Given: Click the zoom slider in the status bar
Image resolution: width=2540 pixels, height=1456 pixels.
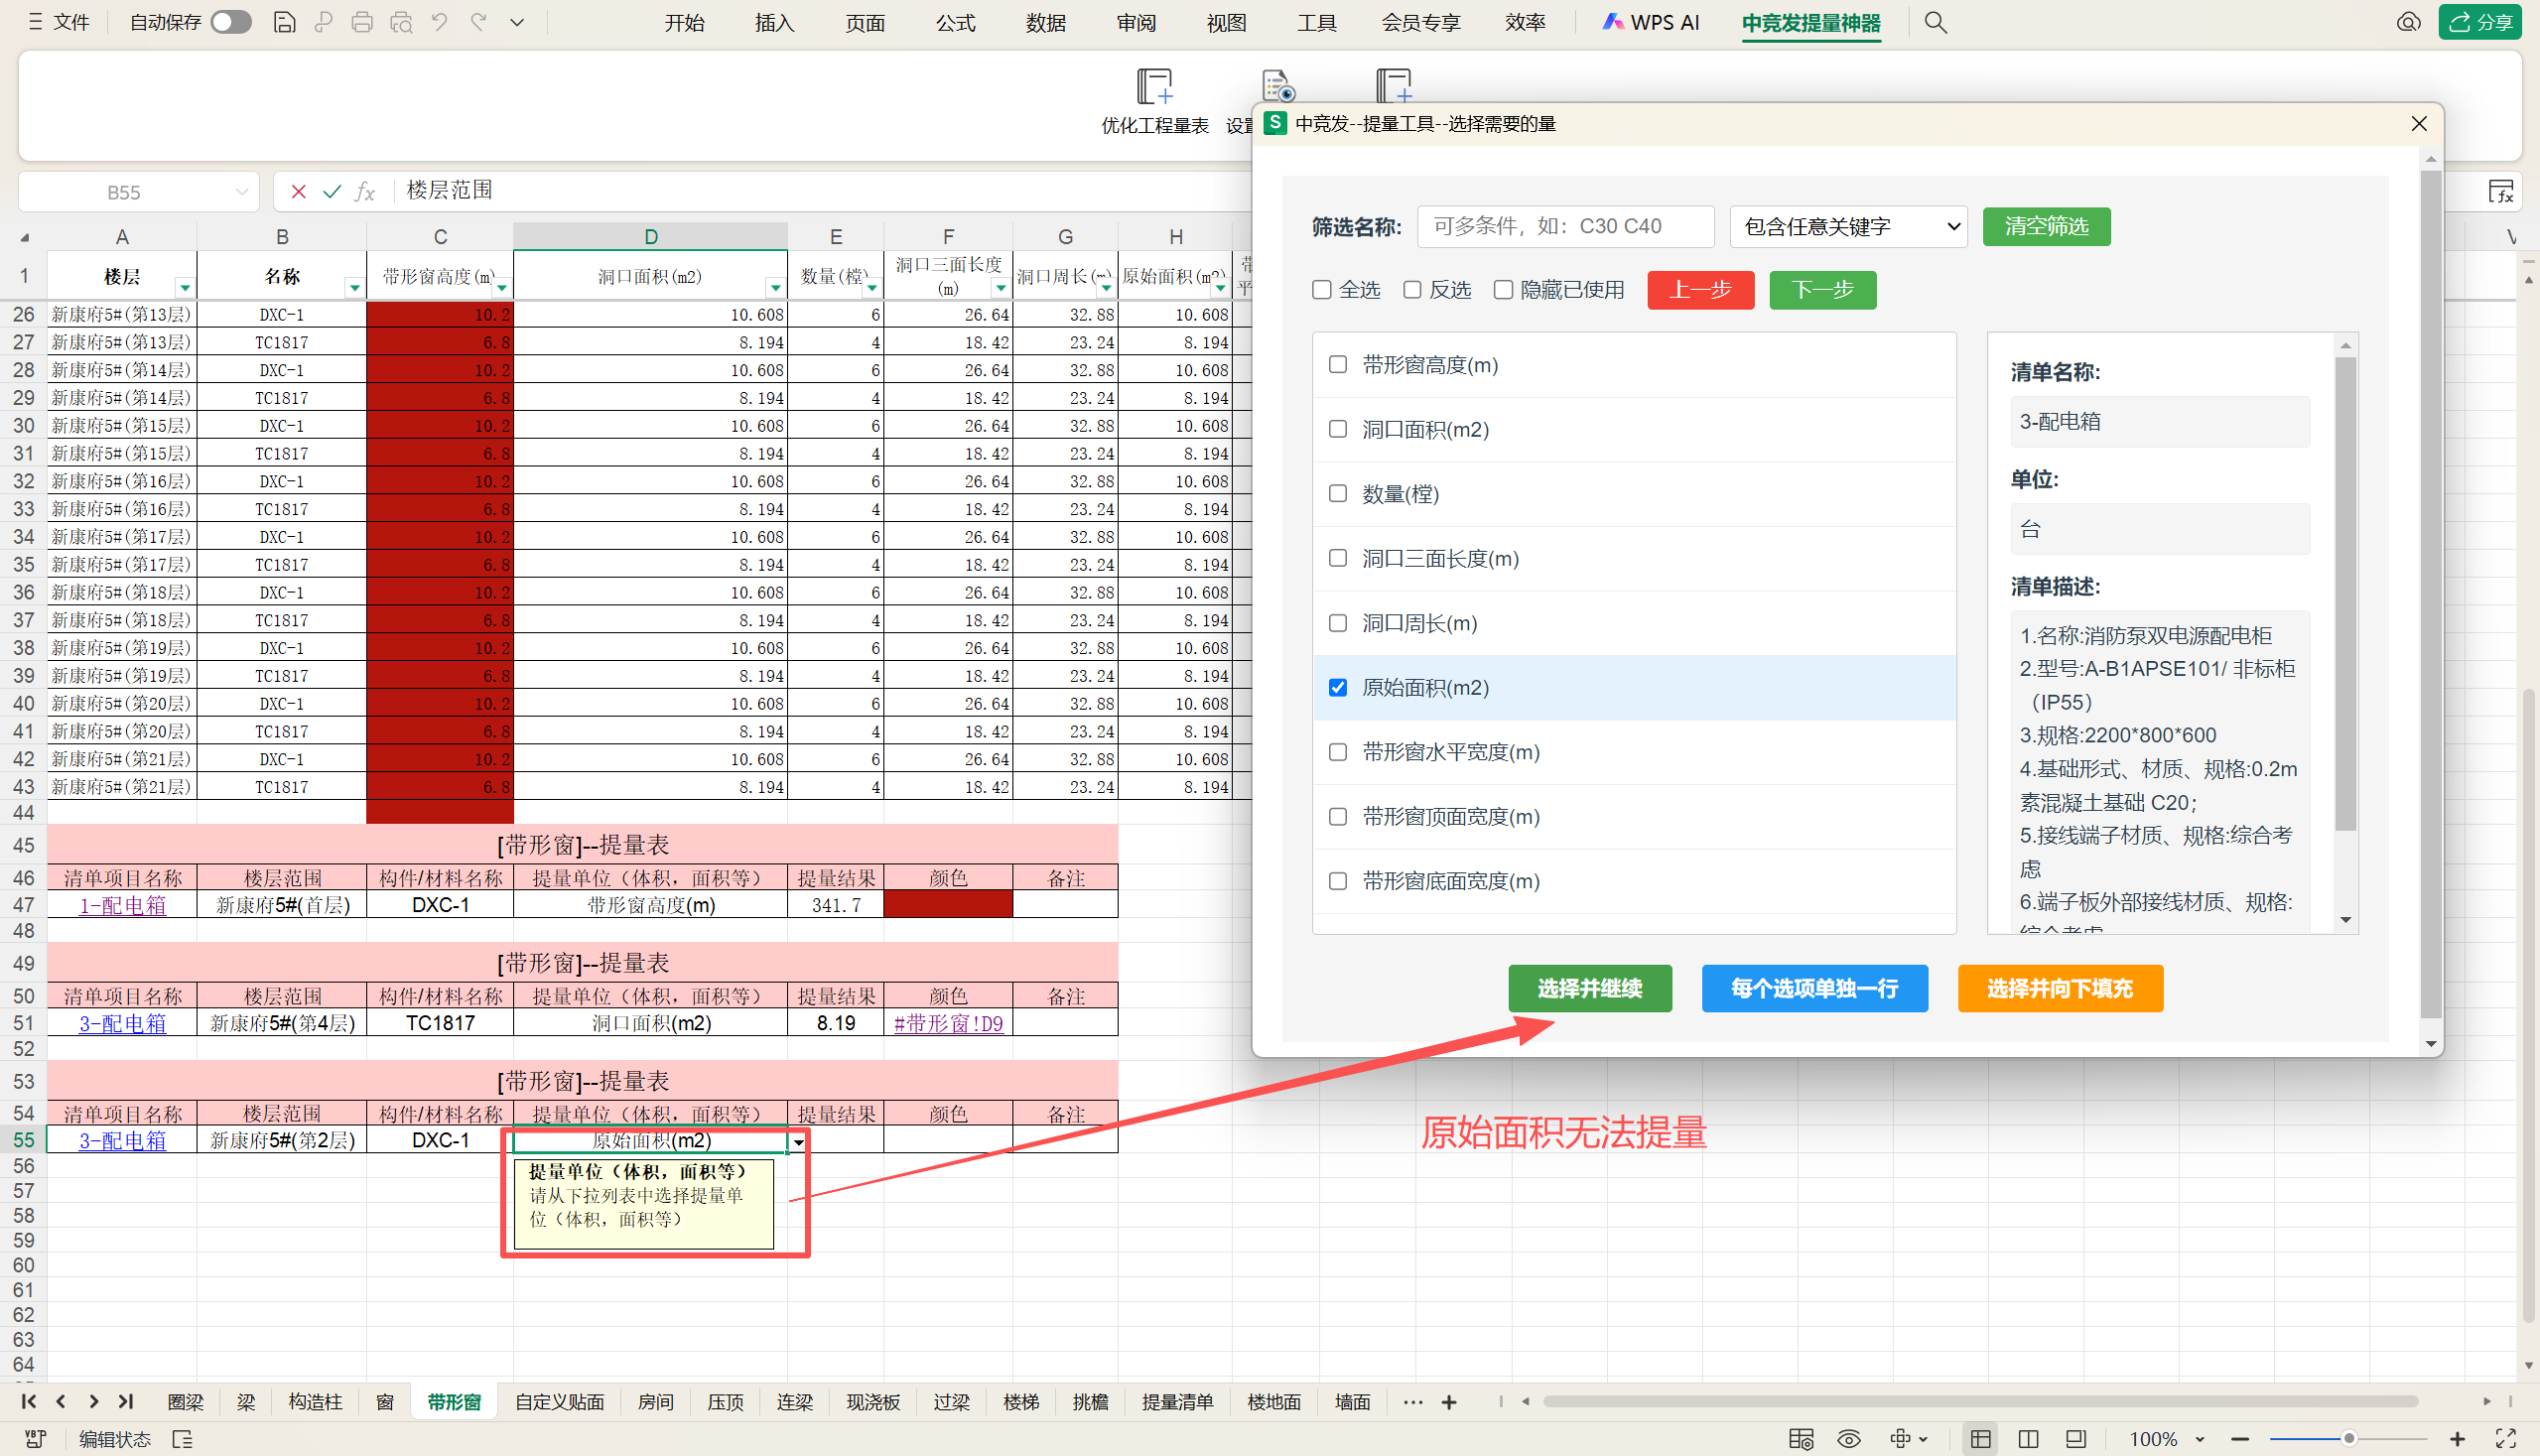Looking at the screenshot, I should (2348, 1439).
